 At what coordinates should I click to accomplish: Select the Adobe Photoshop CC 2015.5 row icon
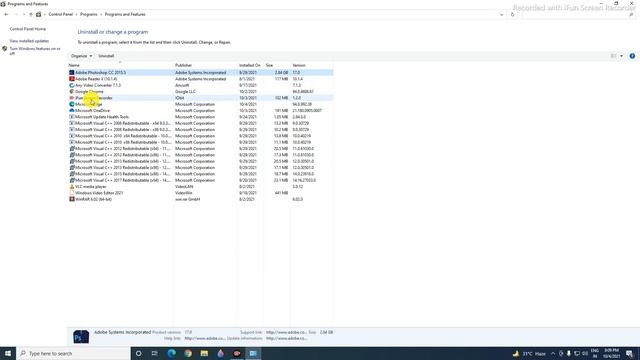point(72,73)
